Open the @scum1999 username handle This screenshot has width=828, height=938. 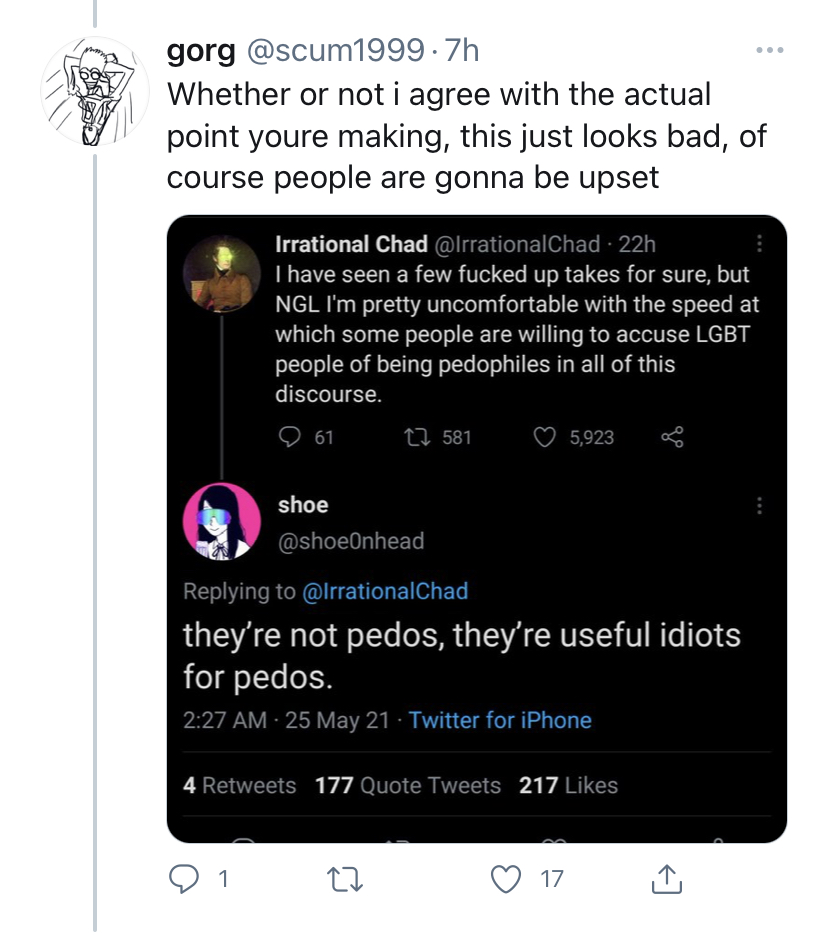[336, 50]
